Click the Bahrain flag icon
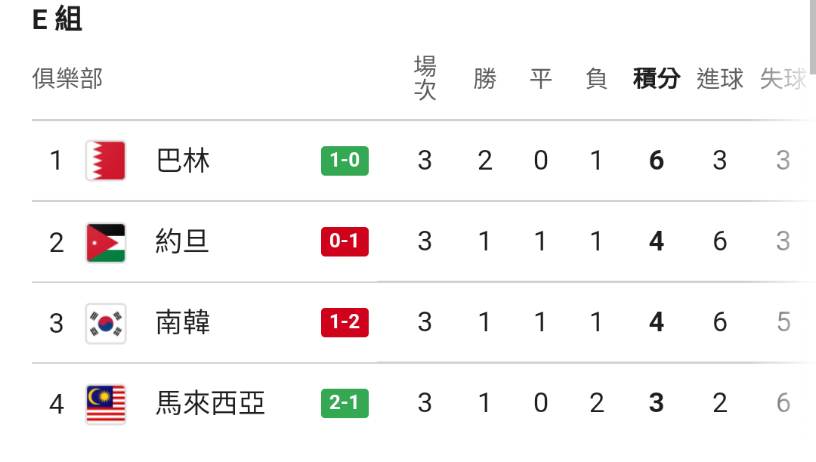Viewport: 816px width, 462px height. point(105,160)
